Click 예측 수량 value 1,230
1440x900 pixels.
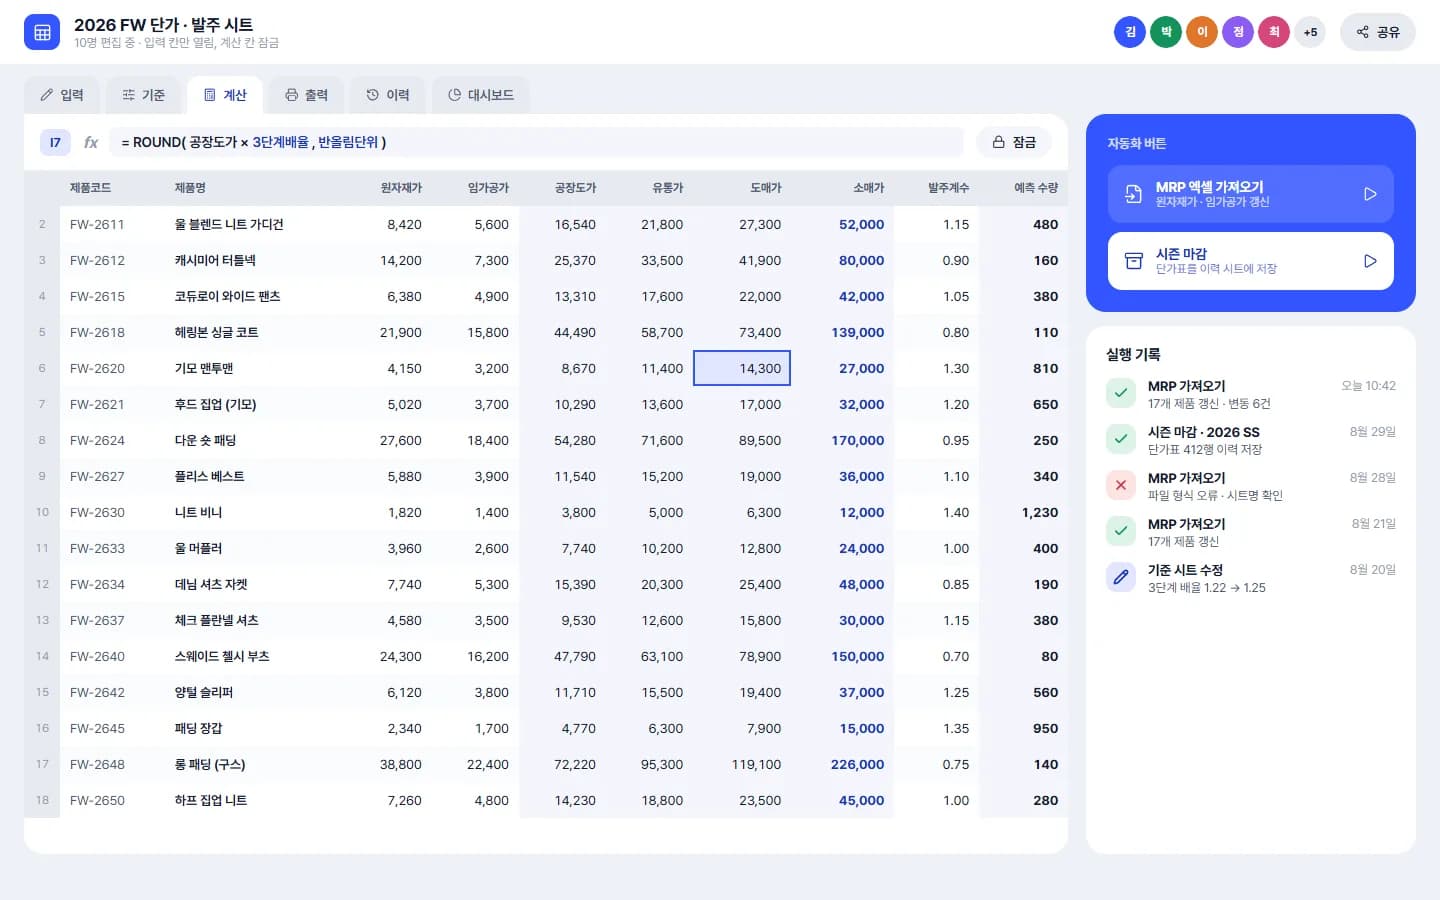tap(1040, 512)
